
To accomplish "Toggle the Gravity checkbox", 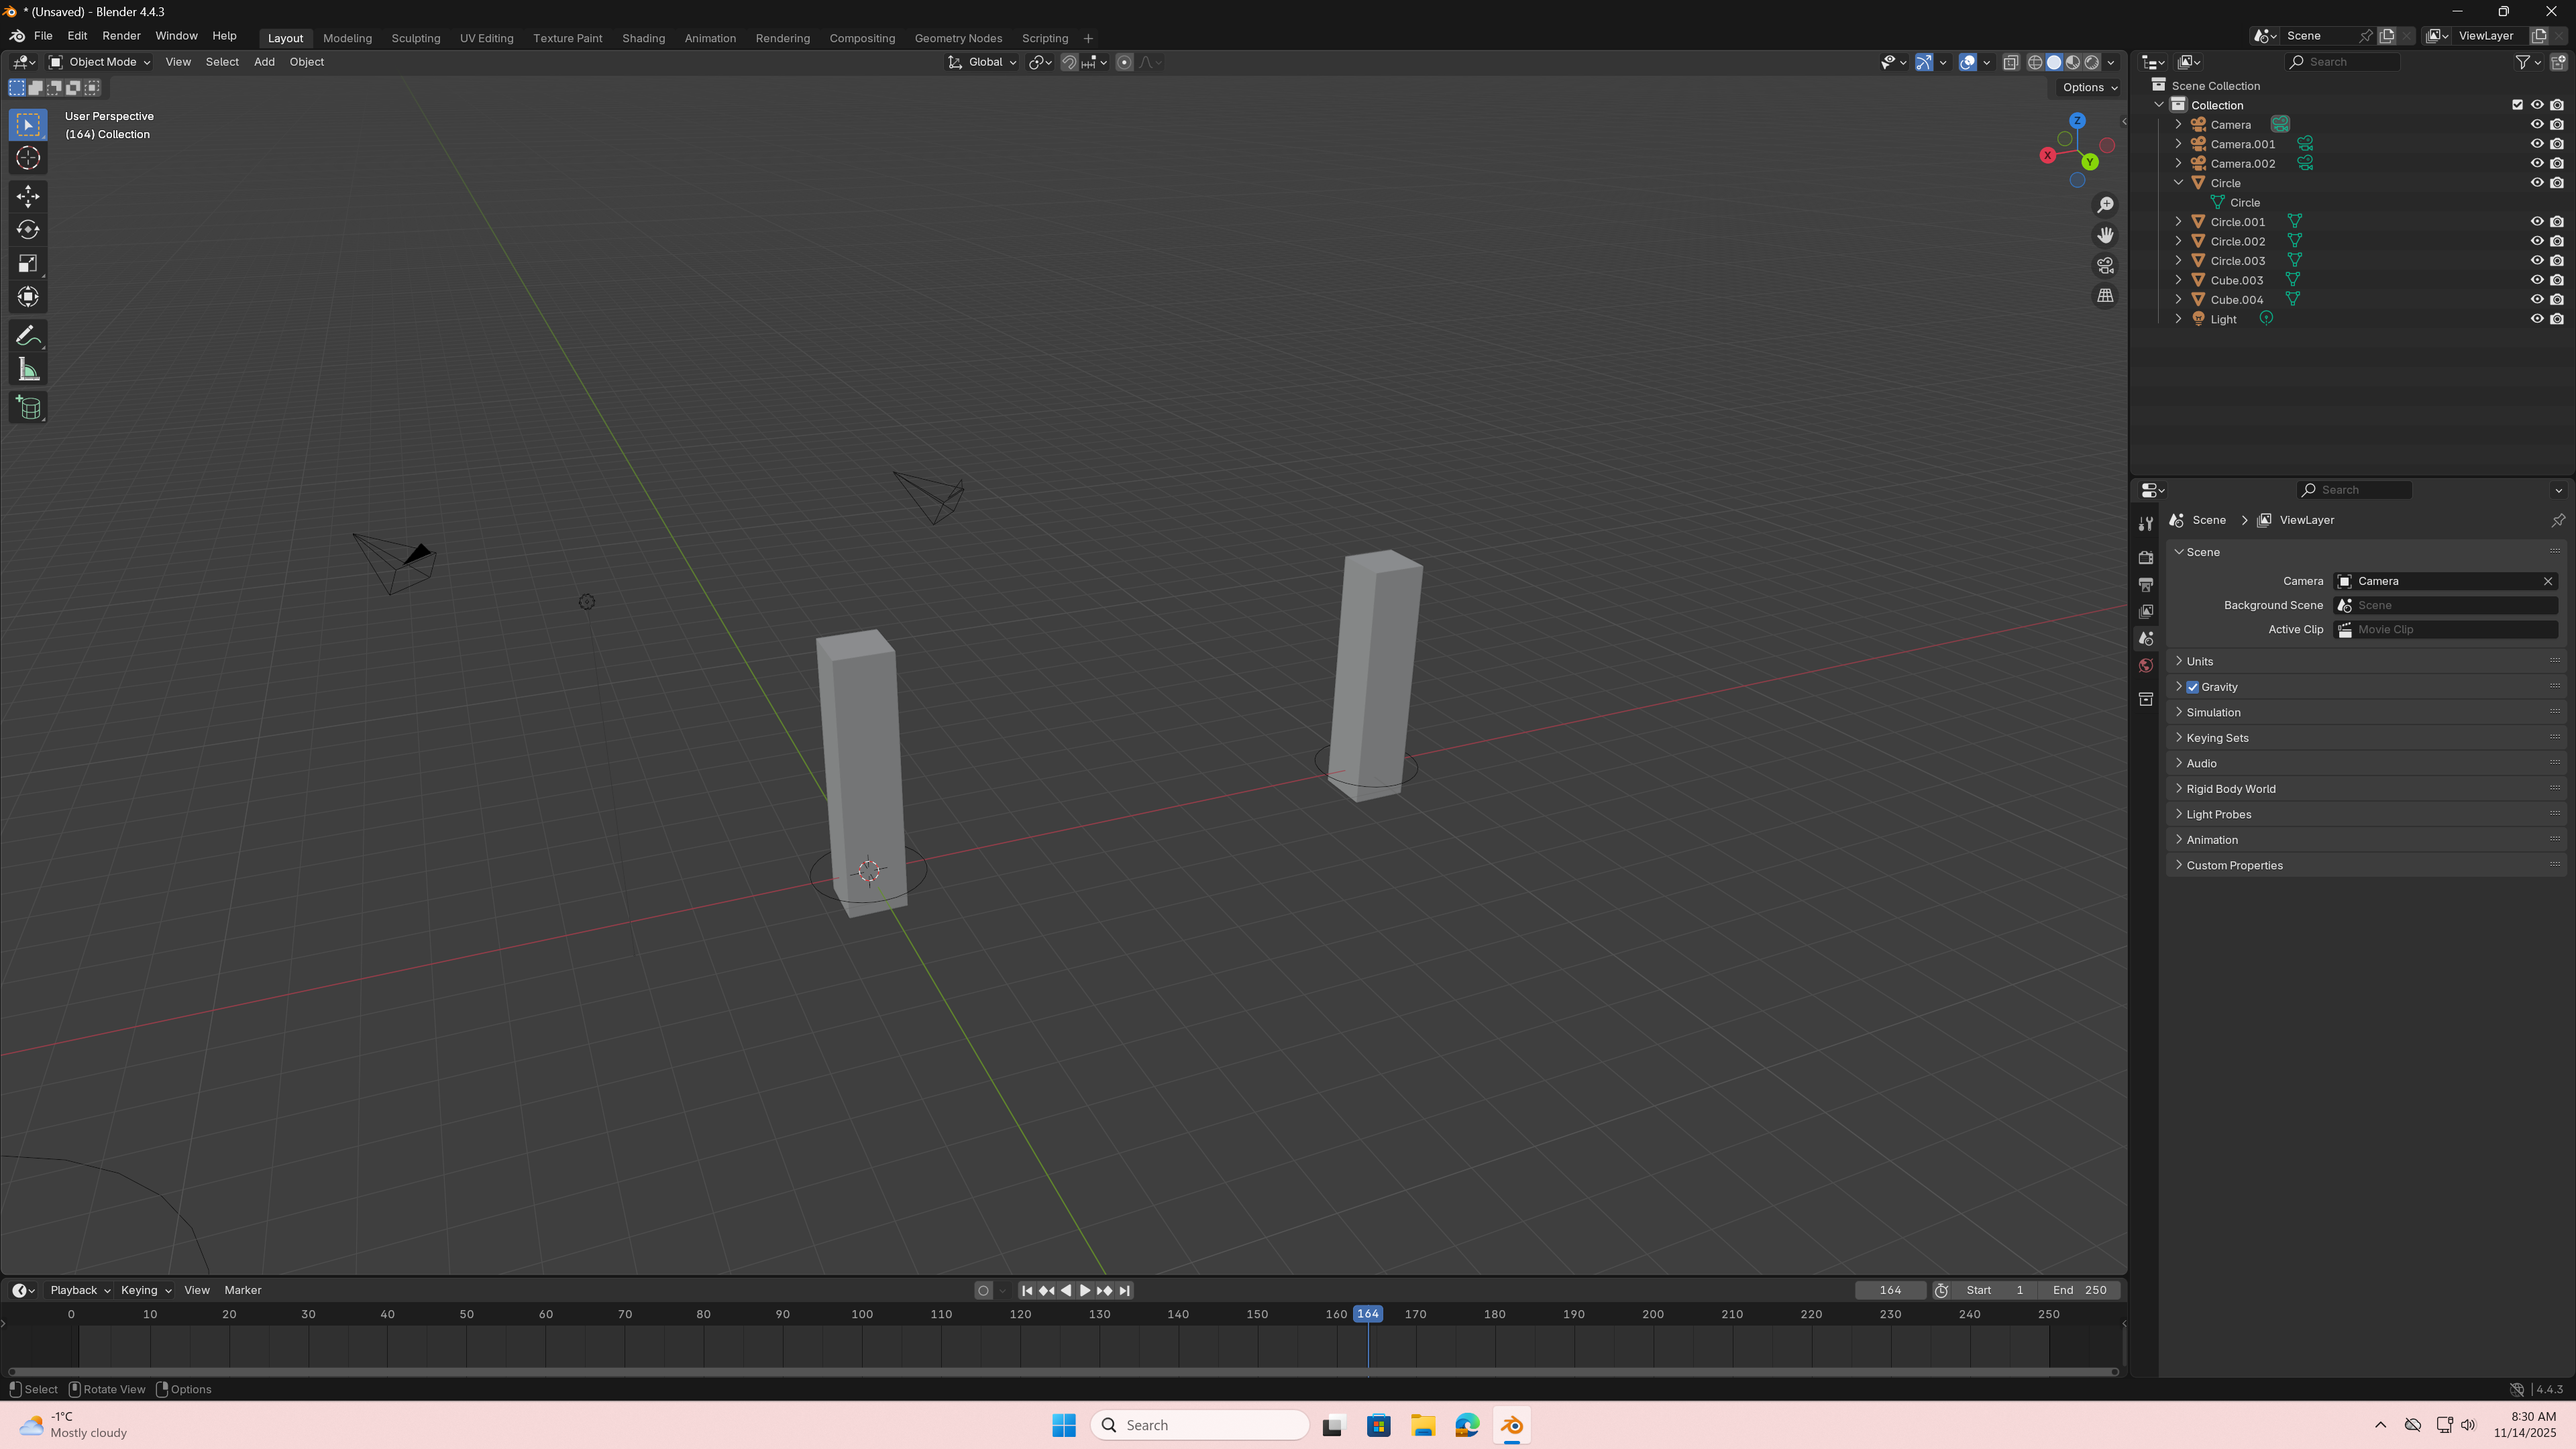I will click(2192, 687).
